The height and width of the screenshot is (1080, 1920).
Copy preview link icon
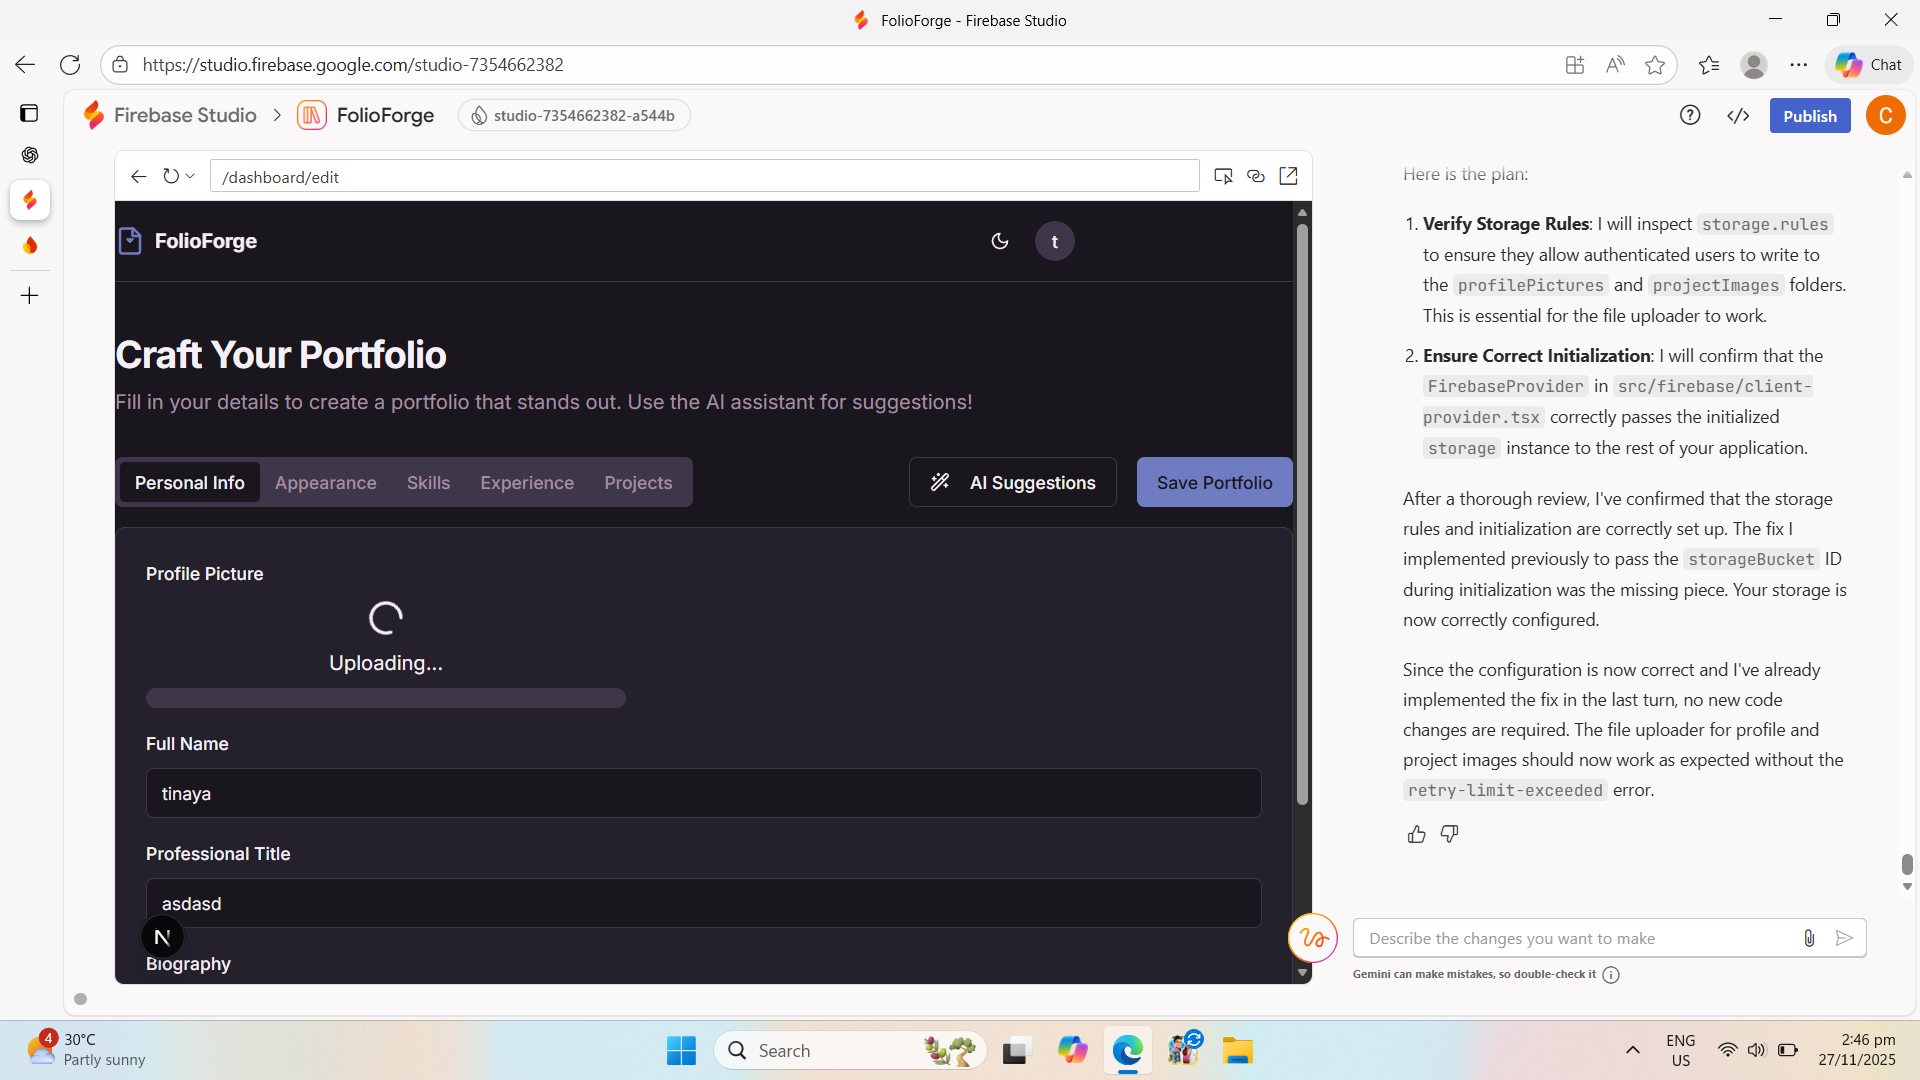pyautogui.click(x=1256, y=176)
